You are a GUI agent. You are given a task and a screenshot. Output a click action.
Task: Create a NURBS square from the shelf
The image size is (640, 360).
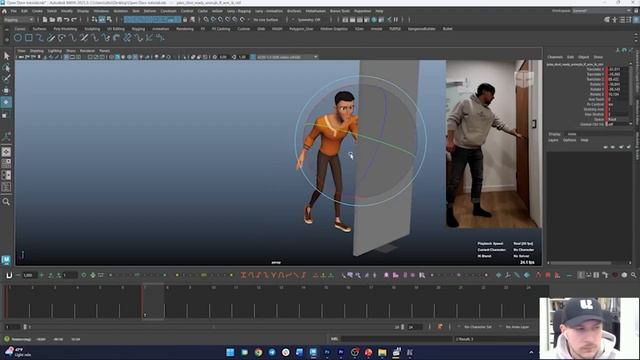pyautogui.click(x=29, y=38)
